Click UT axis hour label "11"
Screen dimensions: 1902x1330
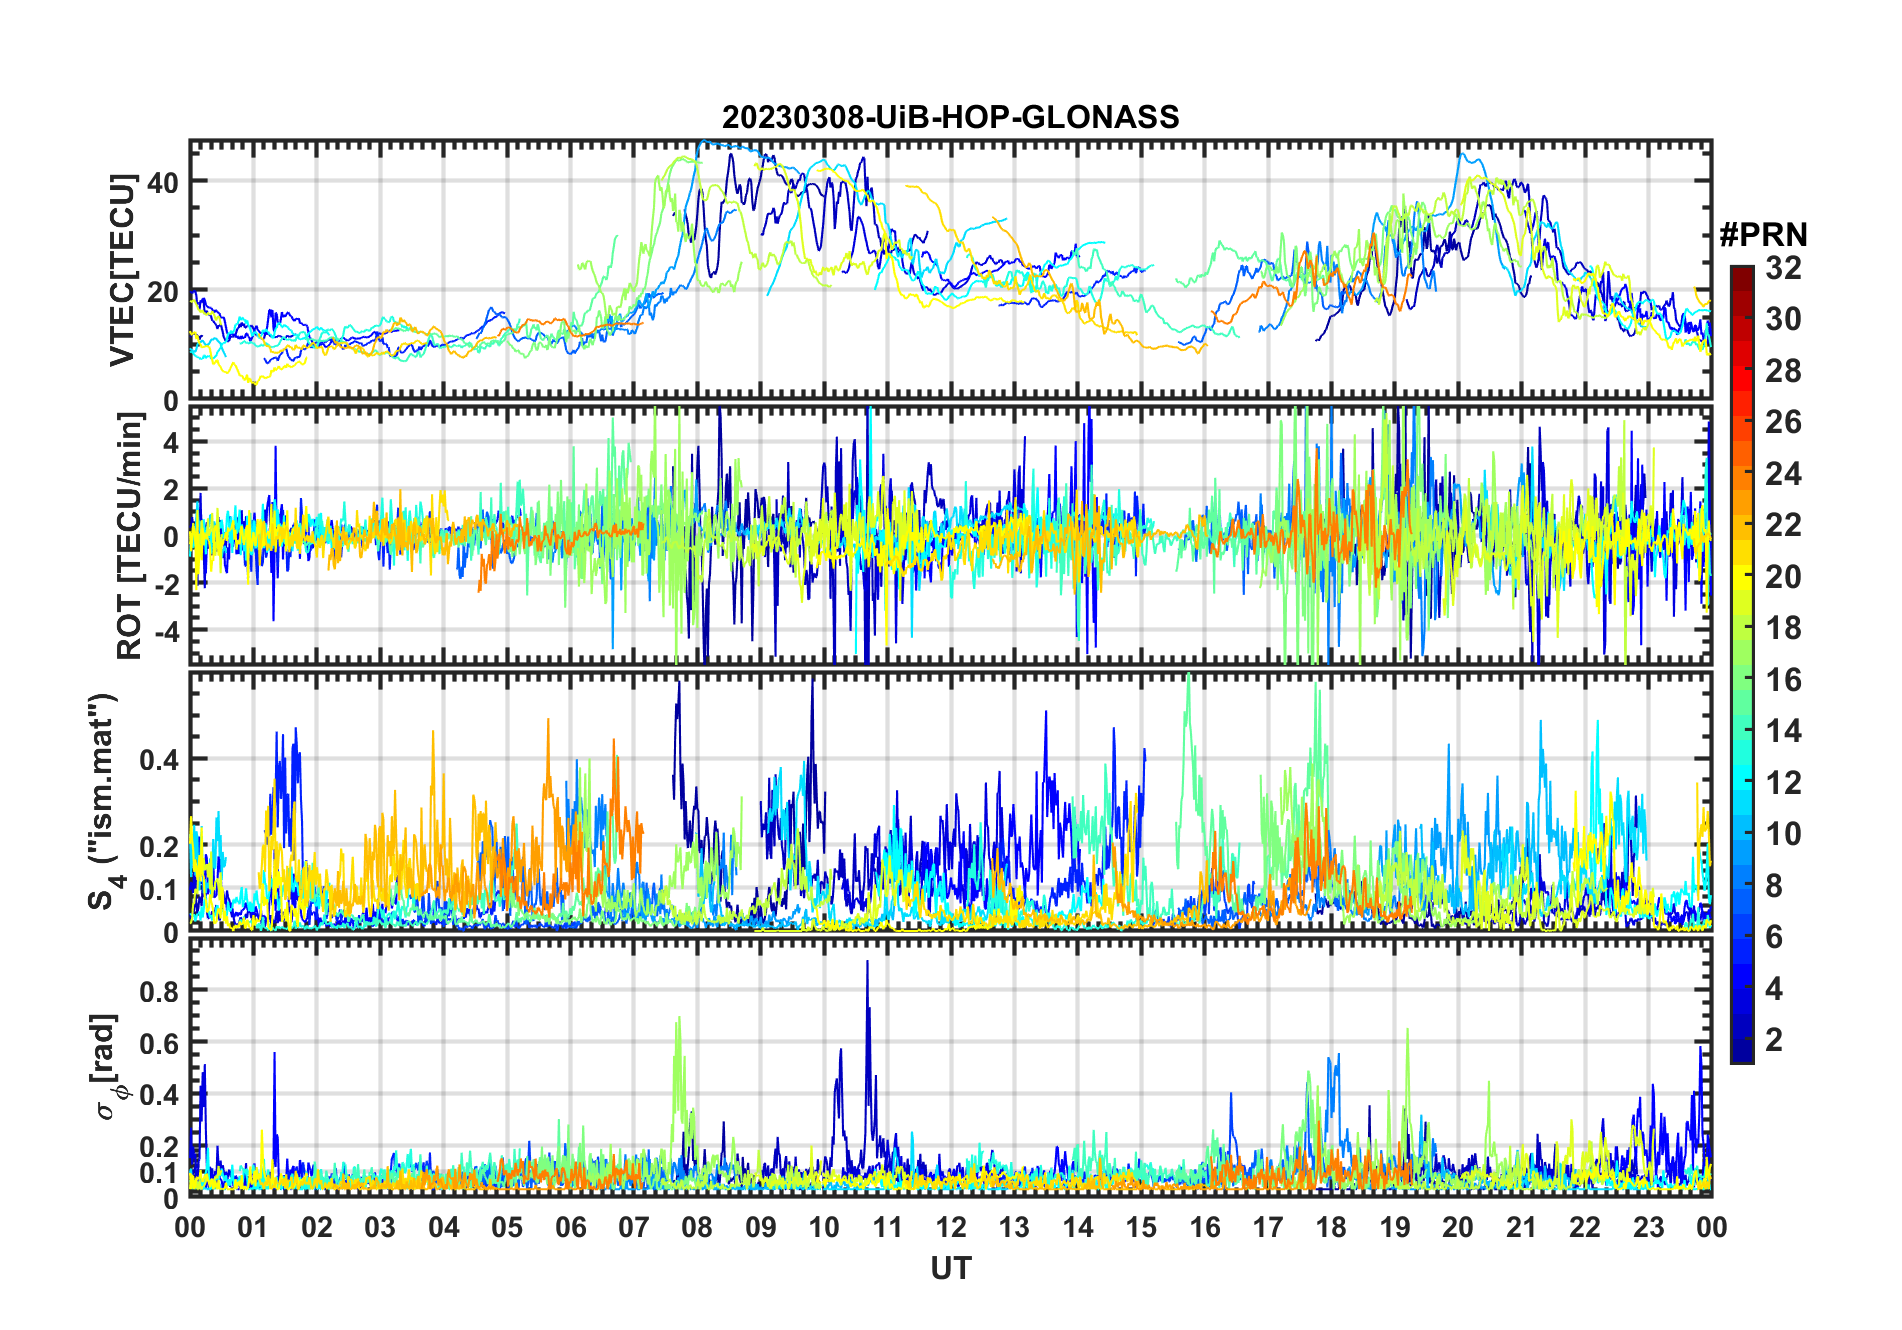coord(888,1227)
